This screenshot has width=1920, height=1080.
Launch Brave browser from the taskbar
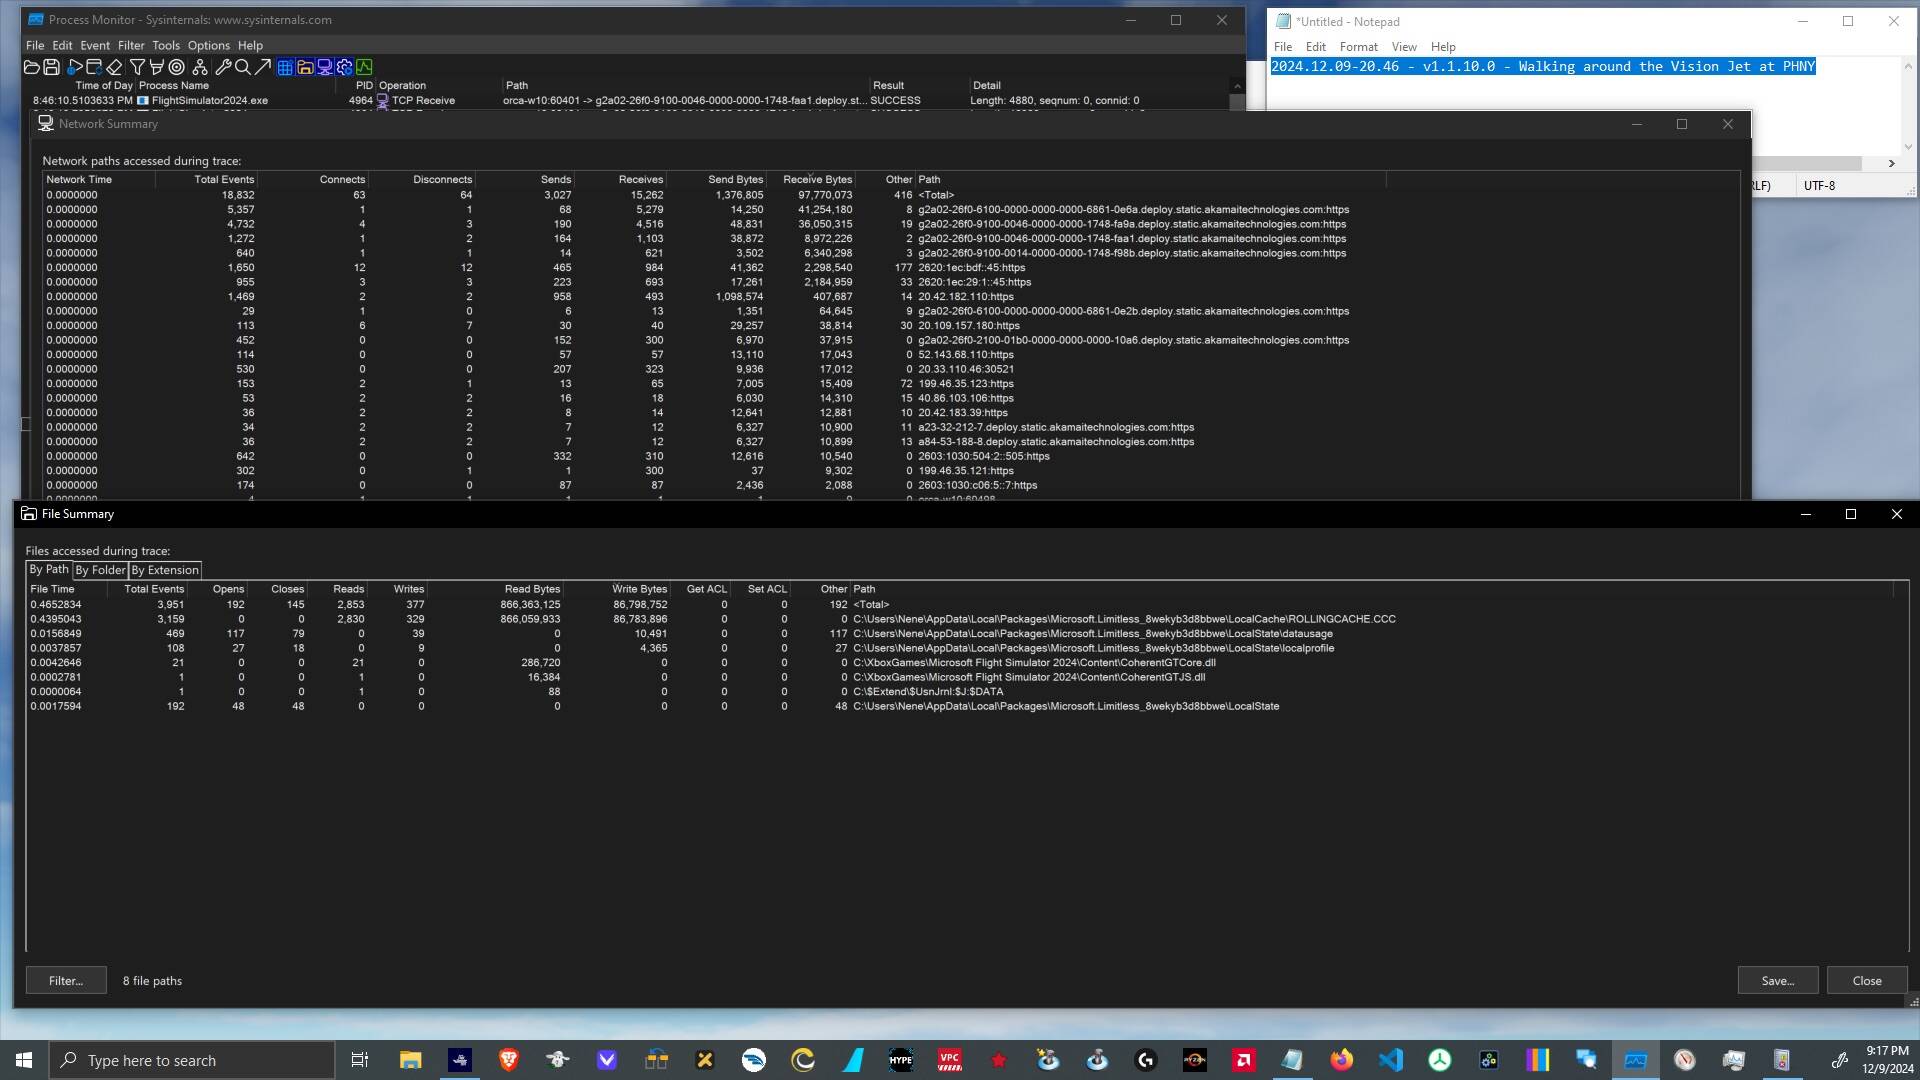point(508,1060)
